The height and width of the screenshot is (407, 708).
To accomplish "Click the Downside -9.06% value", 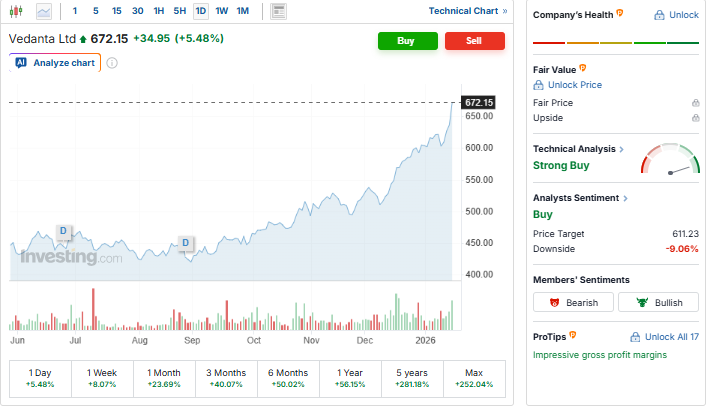I will pos(682,249).
